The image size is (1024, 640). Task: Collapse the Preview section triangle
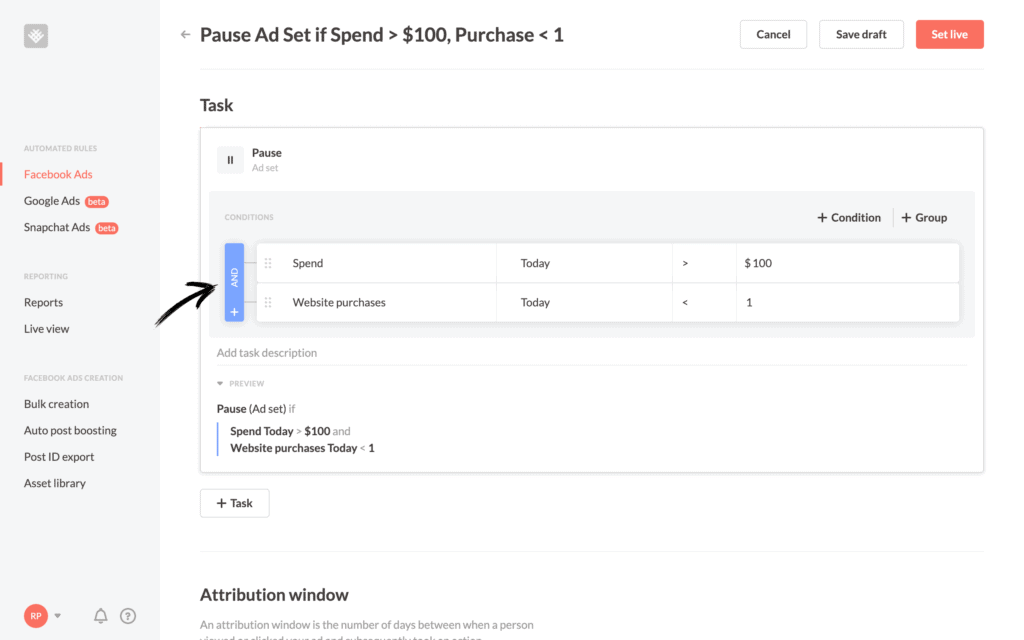click(x=220, y=383)
